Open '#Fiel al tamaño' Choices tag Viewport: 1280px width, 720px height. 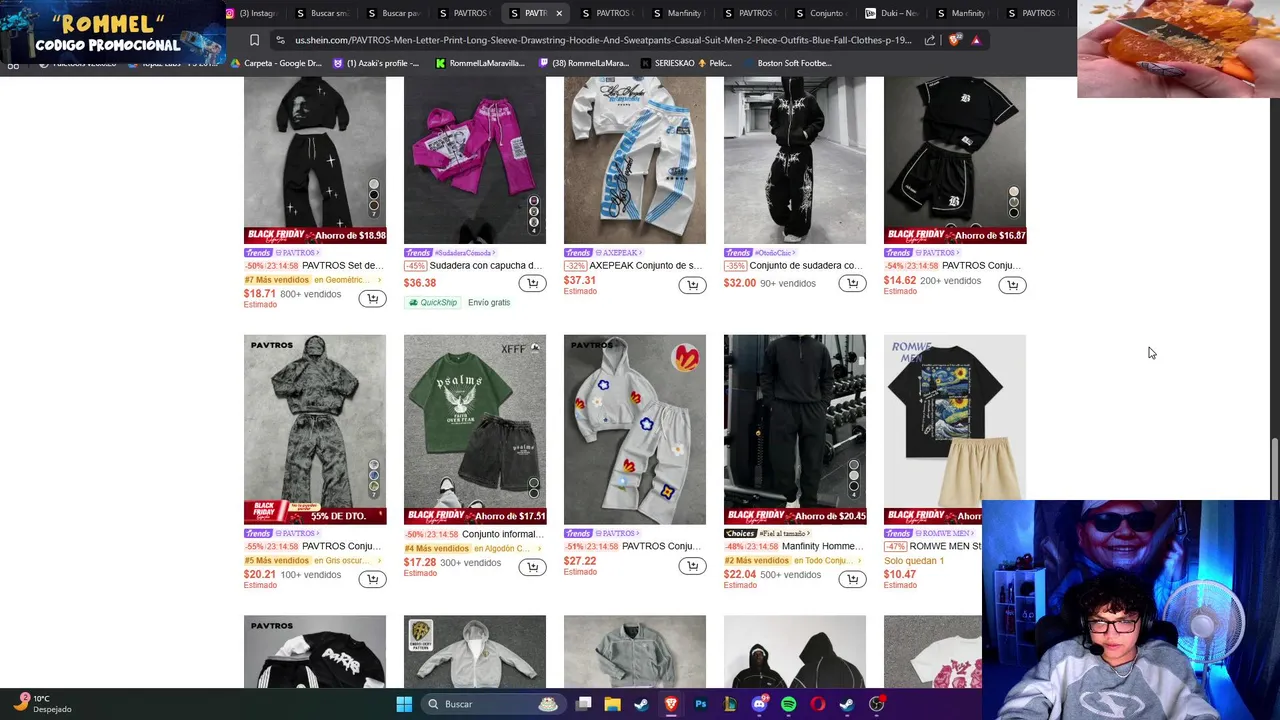(782, 534)
